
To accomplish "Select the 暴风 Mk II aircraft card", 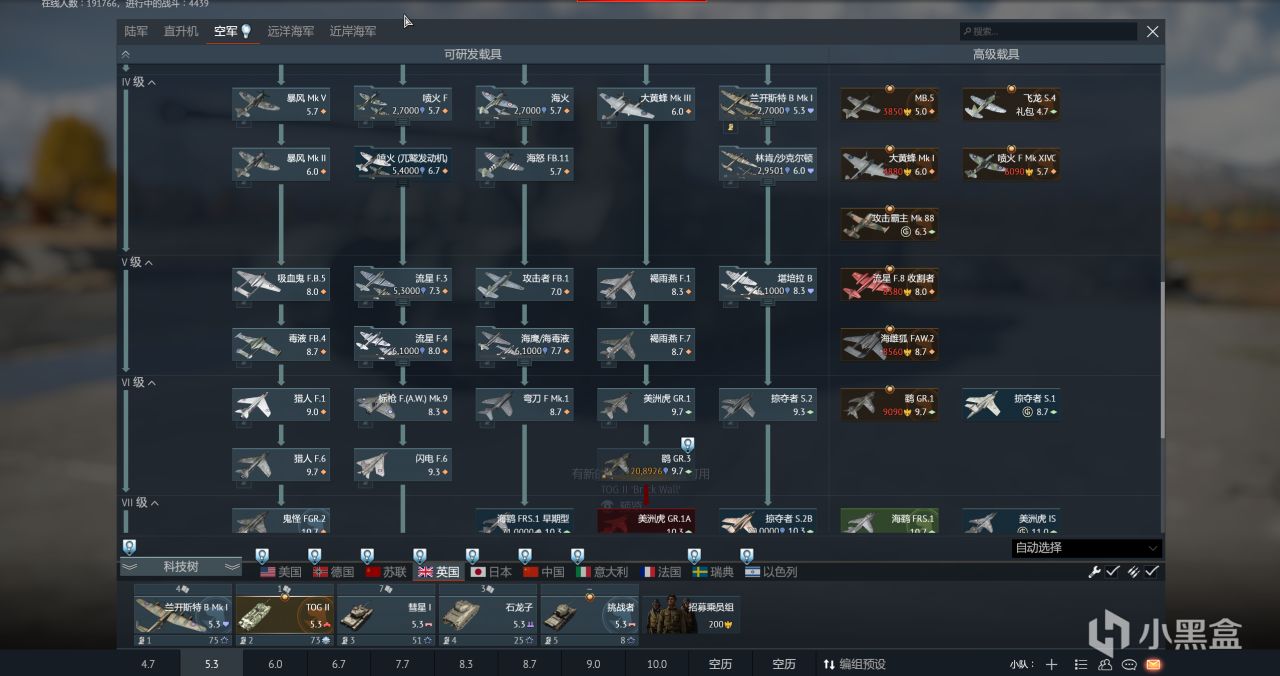I will tap(282, 164).
